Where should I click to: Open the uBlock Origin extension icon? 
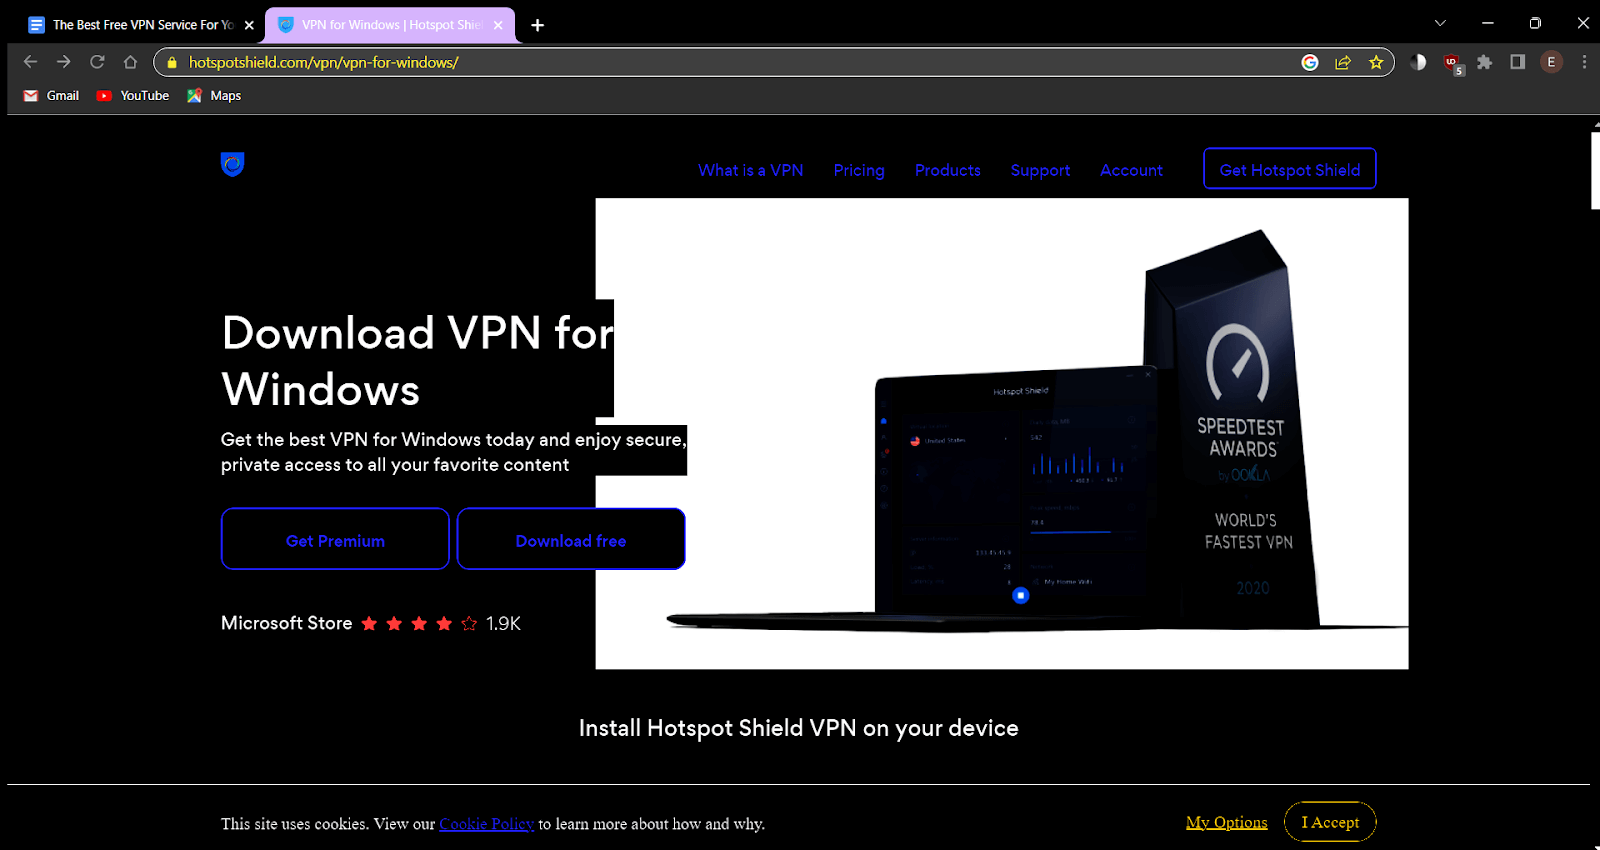tap(1452, 63)
